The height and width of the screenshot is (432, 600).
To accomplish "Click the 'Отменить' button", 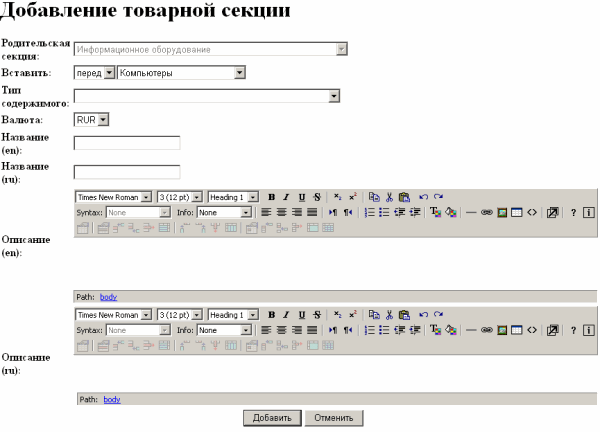I will [333, 417].
